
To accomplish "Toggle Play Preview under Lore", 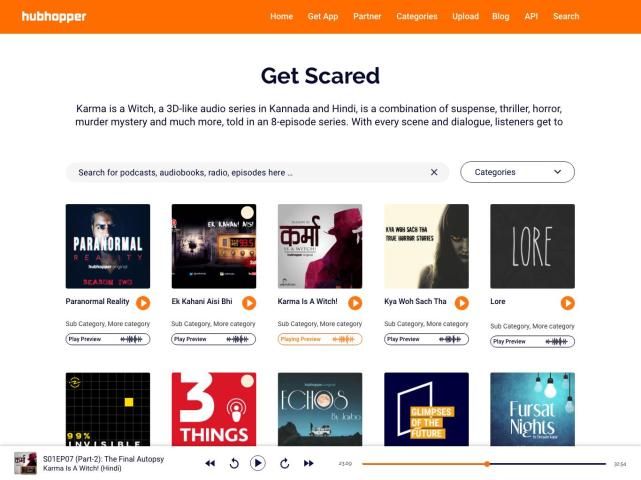I will (532, 341).
